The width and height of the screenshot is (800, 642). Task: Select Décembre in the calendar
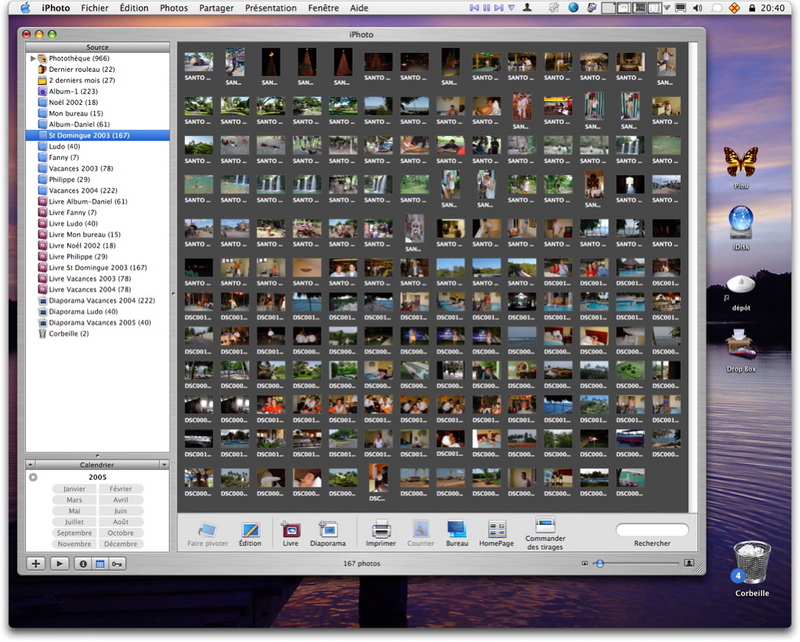click(121, 544)
